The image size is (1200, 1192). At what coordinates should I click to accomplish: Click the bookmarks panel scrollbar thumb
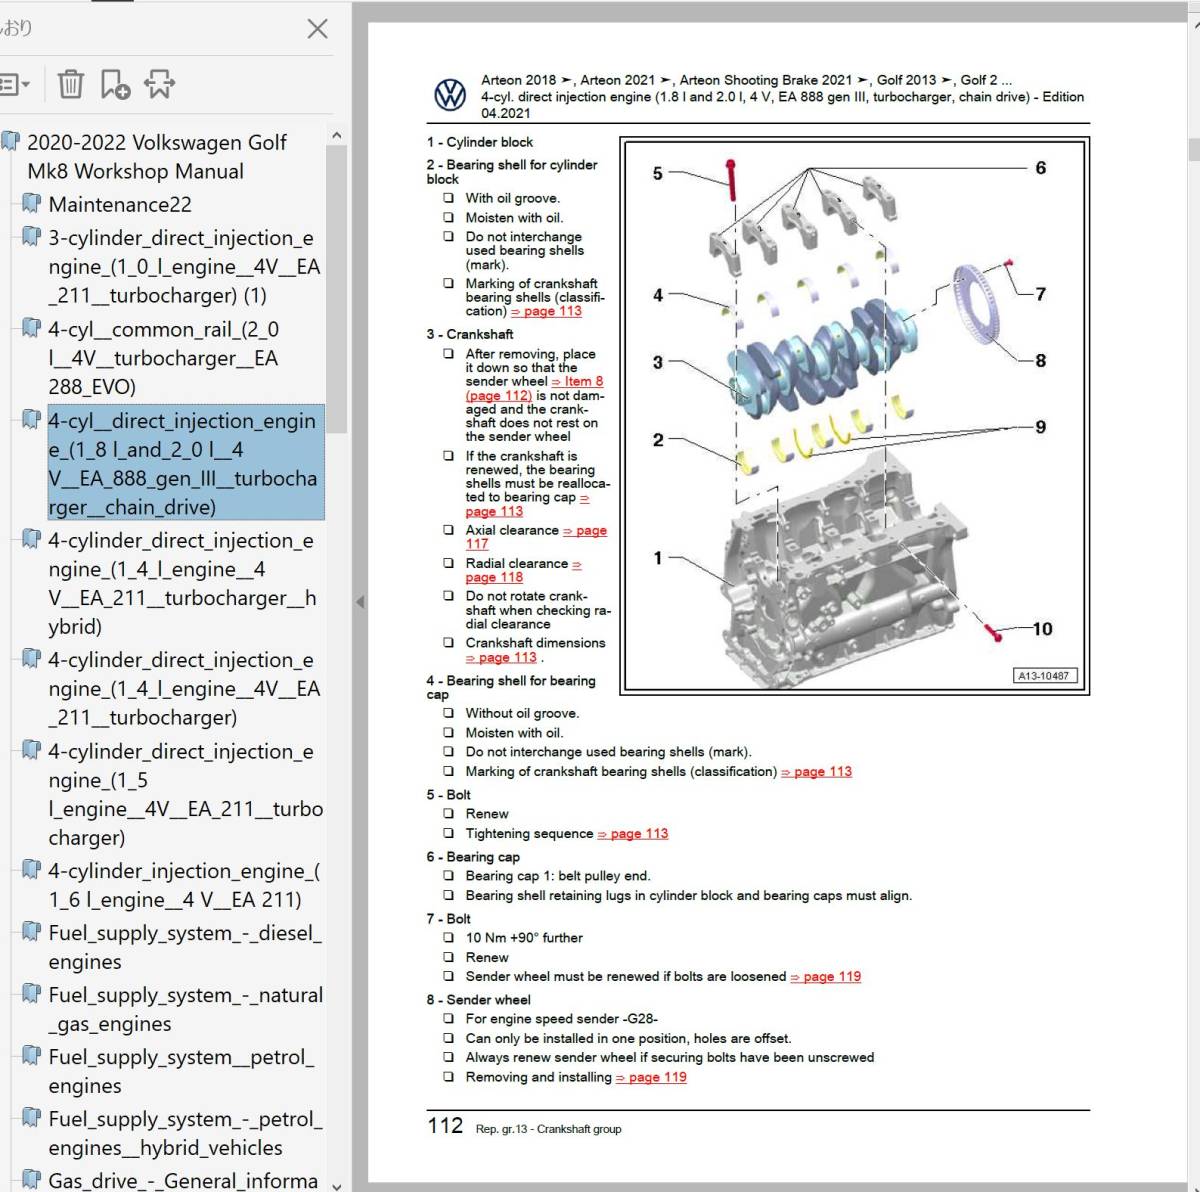coord(336,288)
